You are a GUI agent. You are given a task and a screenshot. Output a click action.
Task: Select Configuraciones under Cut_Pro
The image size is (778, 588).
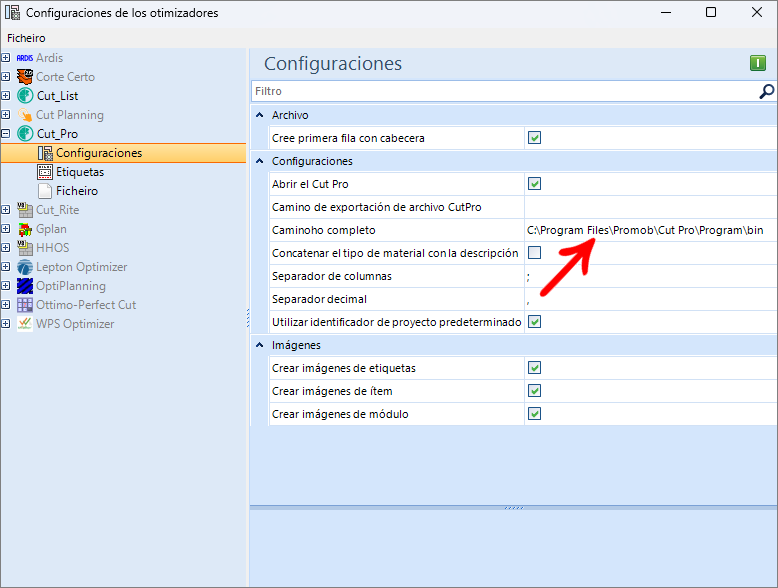click(99, 153)
